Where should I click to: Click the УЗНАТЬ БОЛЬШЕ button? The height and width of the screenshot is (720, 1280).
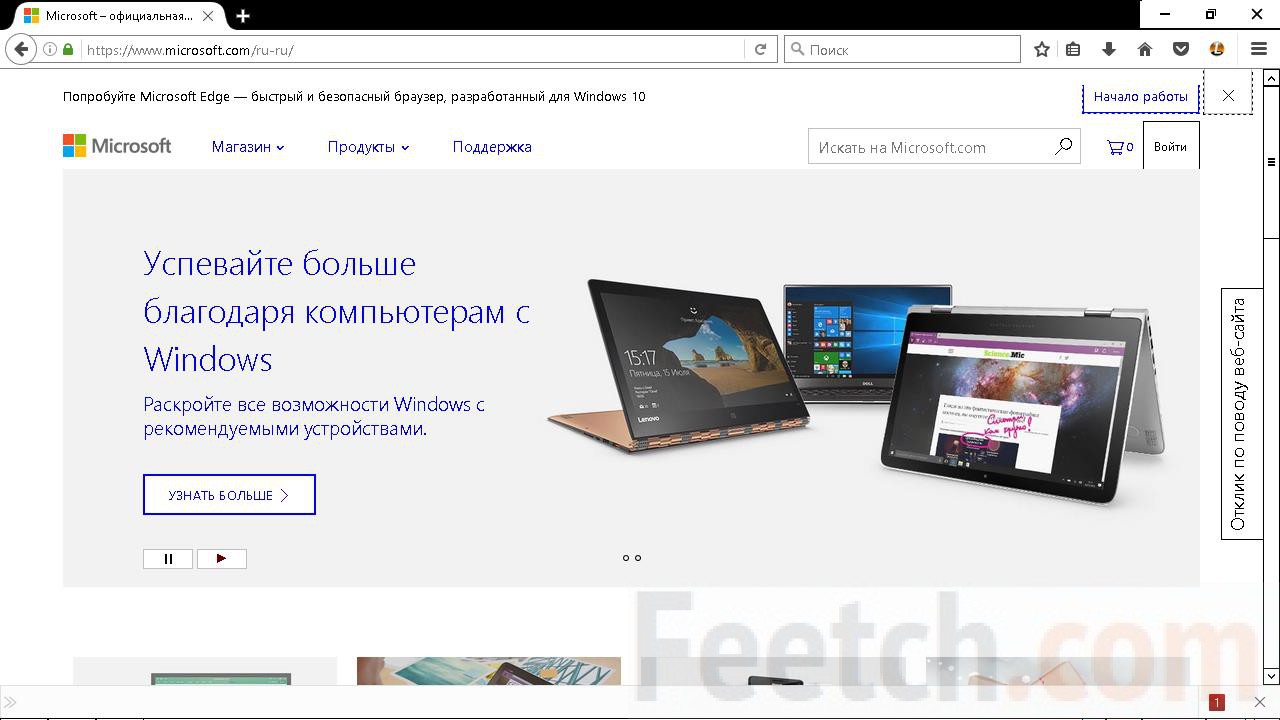[x=229, y=495]
